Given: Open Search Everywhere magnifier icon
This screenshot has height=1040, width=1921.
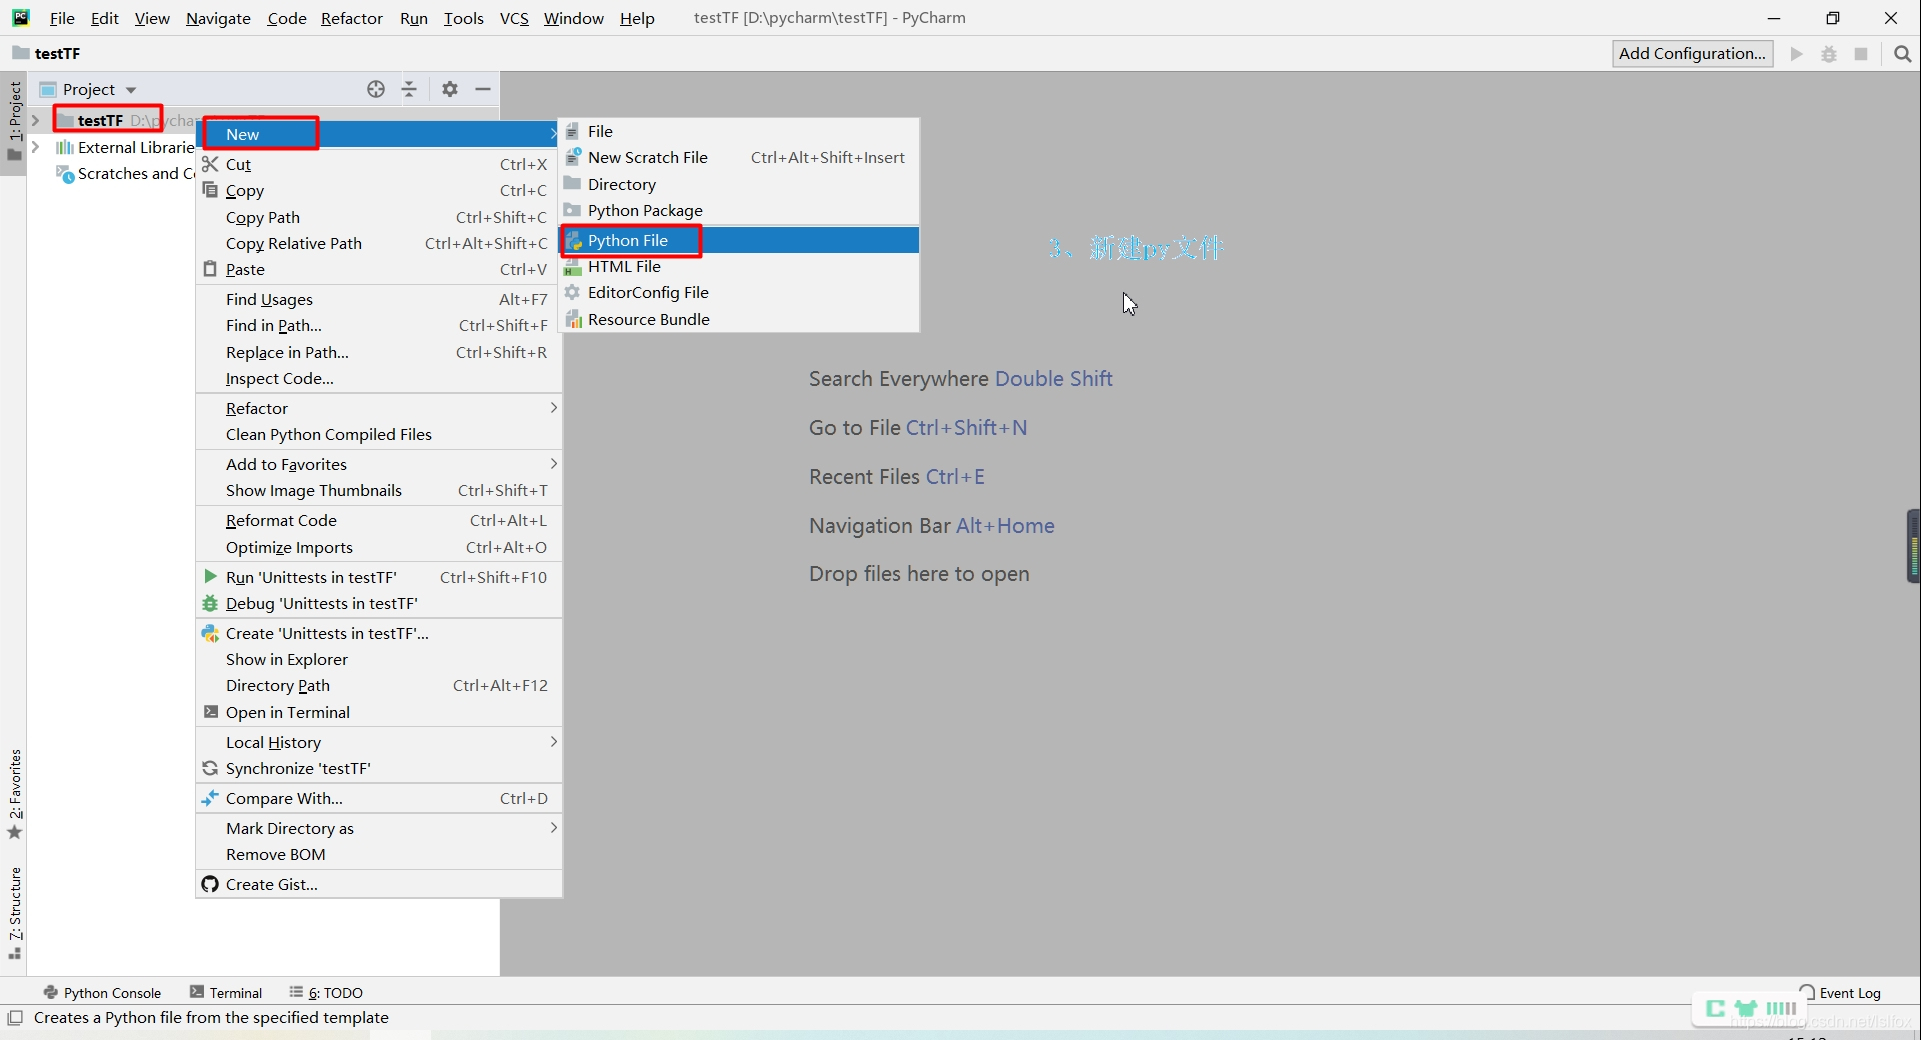Looking at the screenshot, I should point(1902,54).
